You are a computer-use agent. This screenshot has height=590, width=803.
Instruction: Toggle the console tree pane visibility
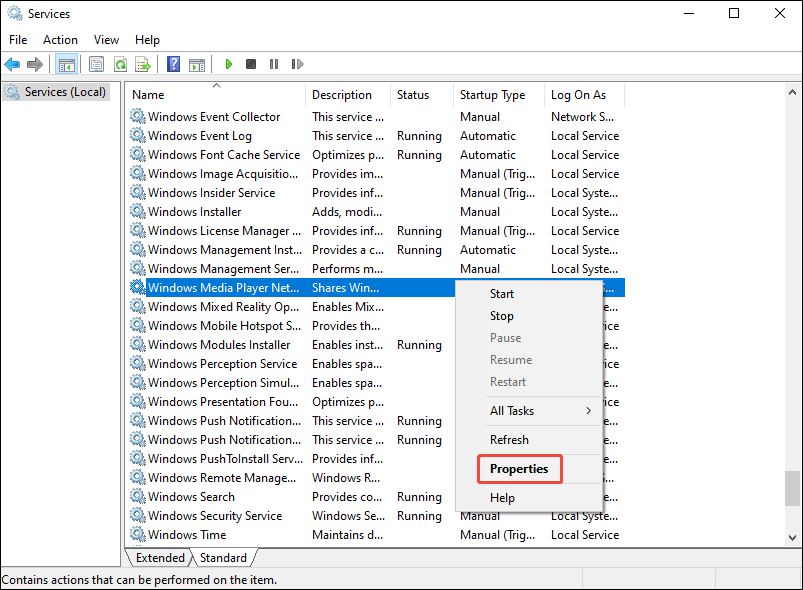tap(66, 64)
